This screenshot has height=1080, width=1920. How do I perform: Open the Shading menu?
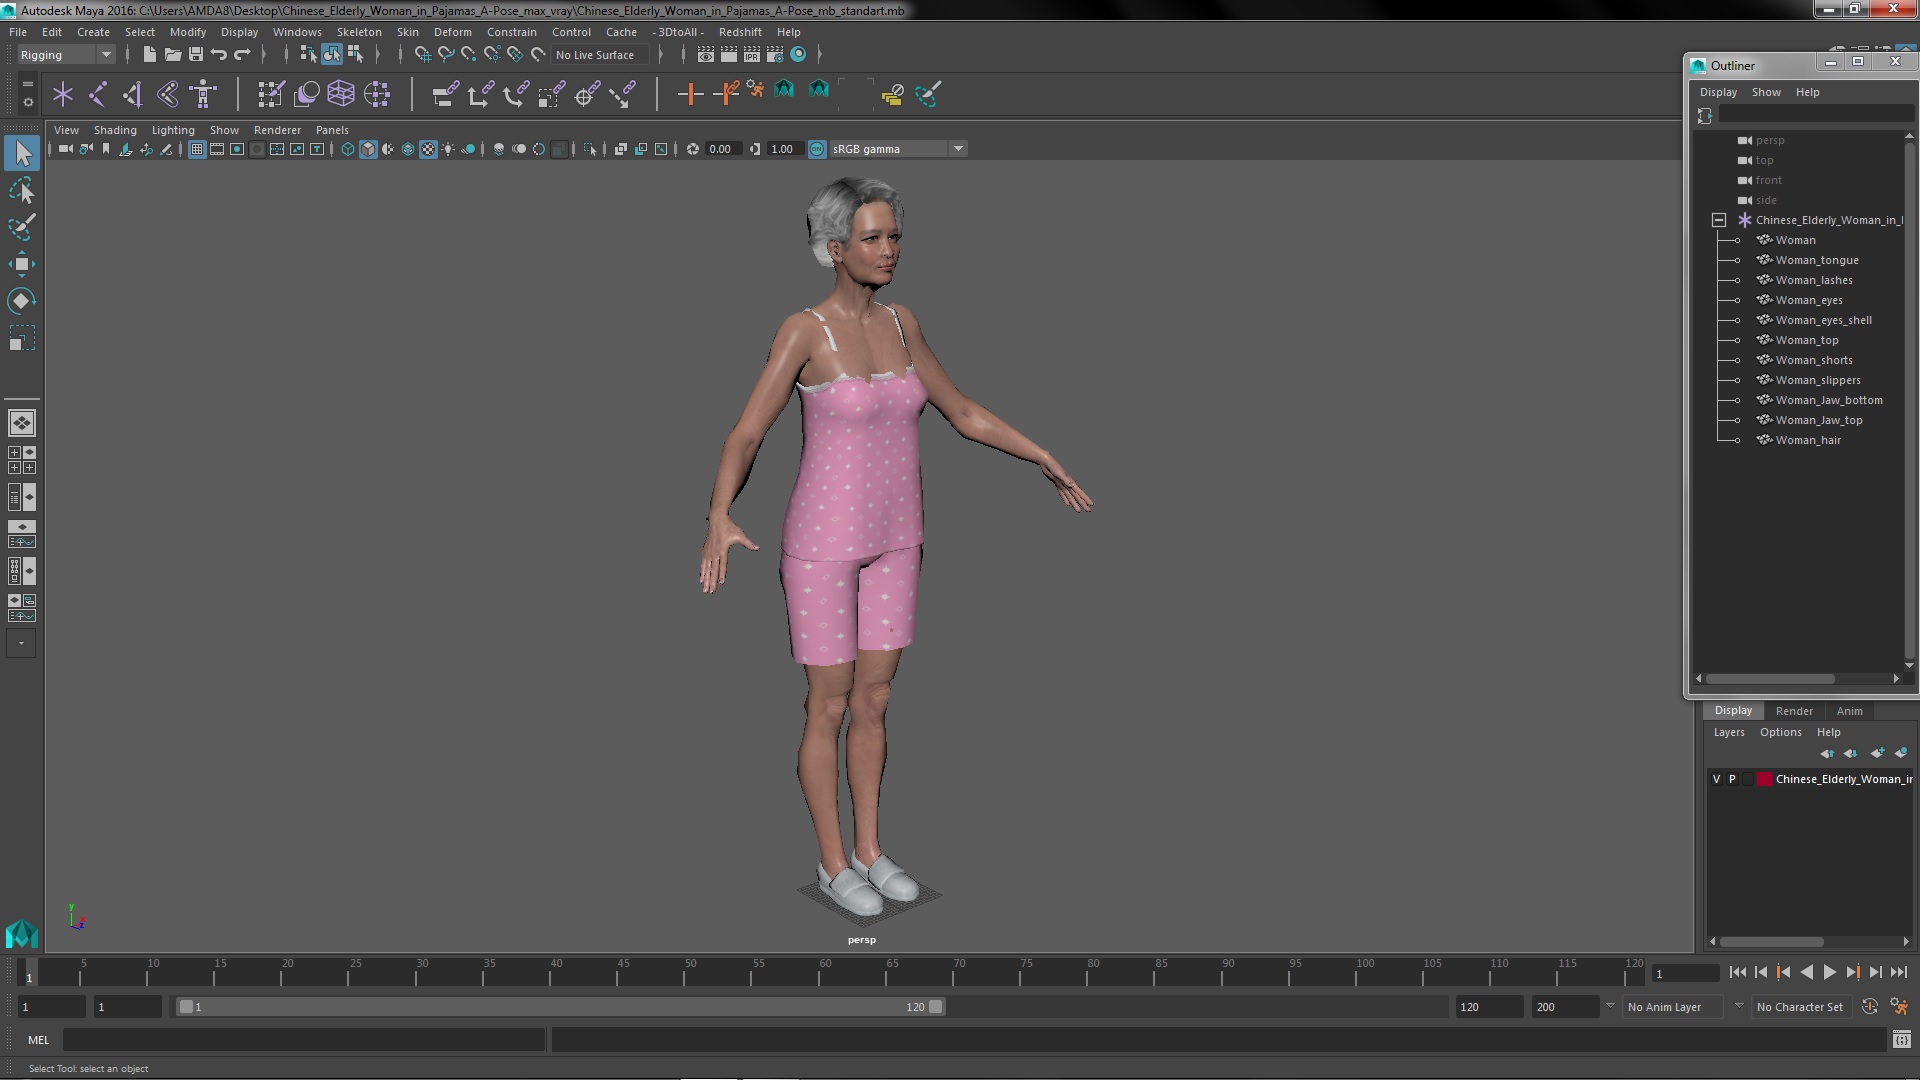click(115, 128)
